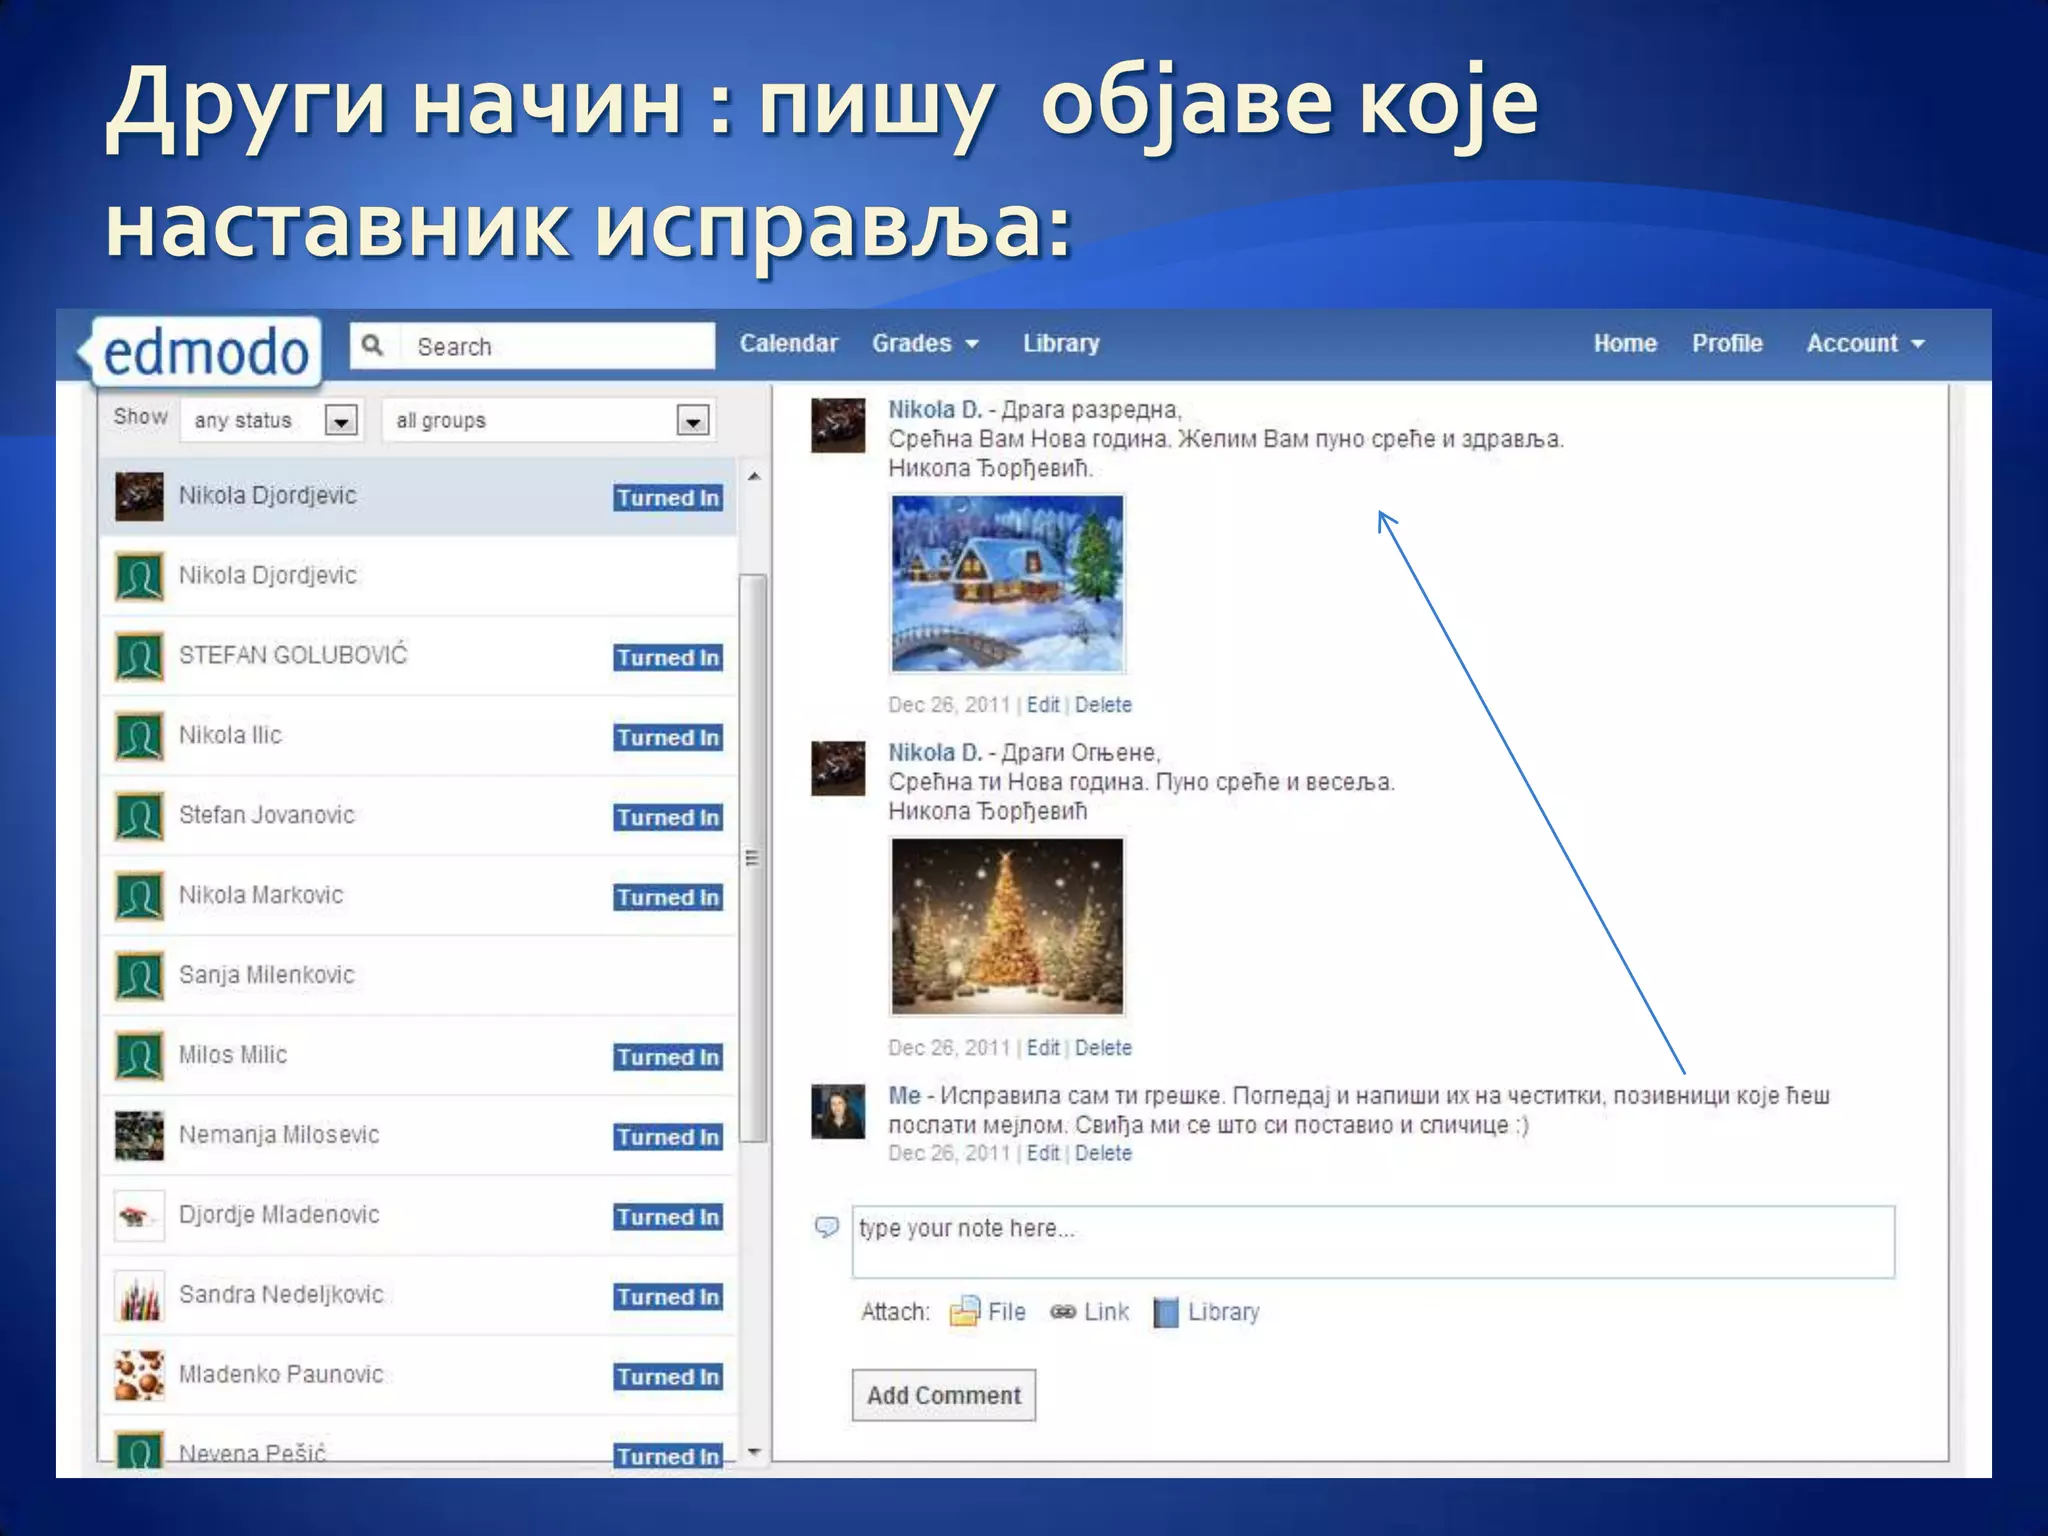Click the Link attach chain icon
The height and width of the screenshot is (1536, 2048).
pos(1063,1311)
